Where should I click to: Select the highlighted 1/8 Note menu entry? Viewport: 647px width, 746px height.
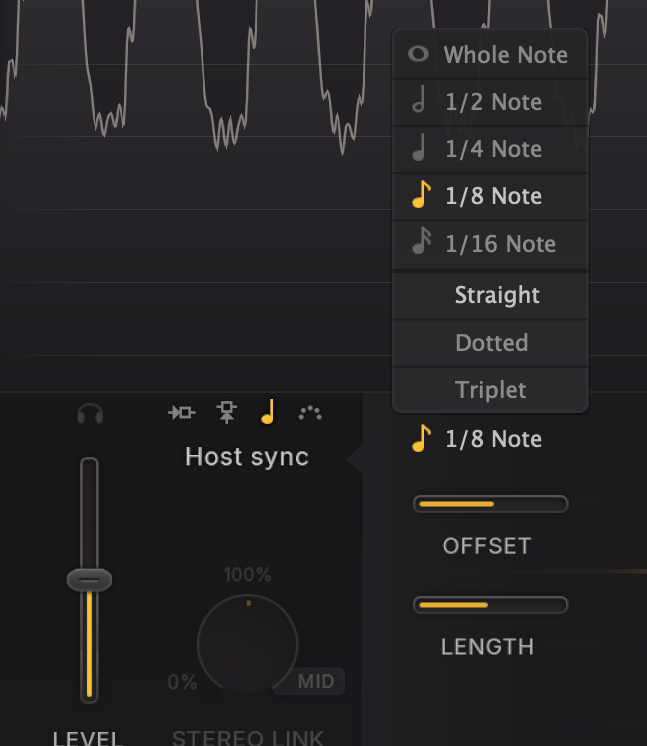490,196
